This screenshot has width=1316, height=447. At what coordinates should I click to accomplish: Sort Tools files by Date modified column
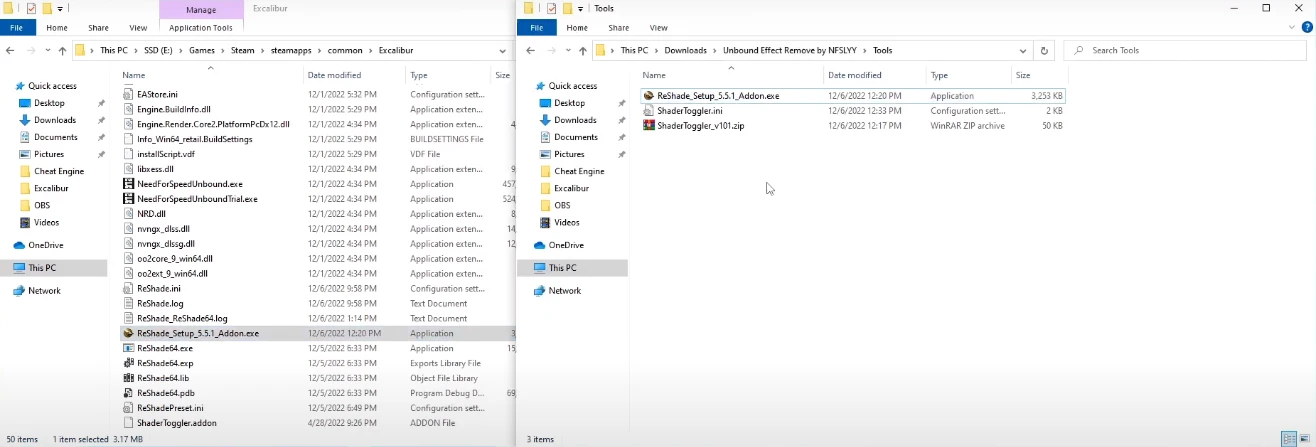tap(855, 75)
